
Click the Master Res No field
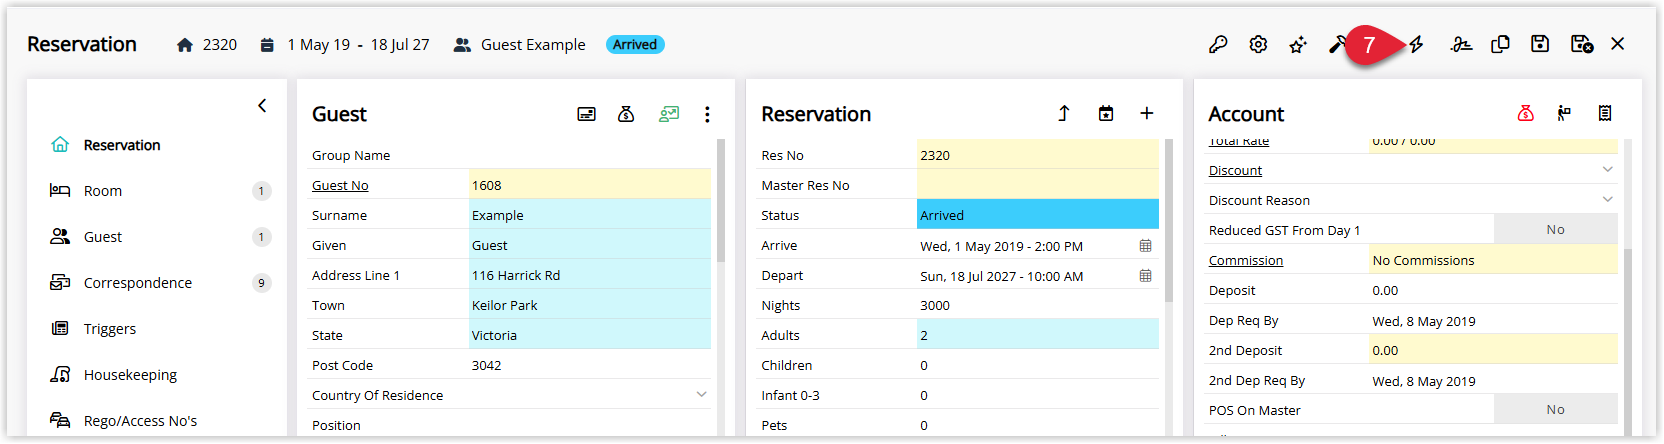(x=1038, y=185)
